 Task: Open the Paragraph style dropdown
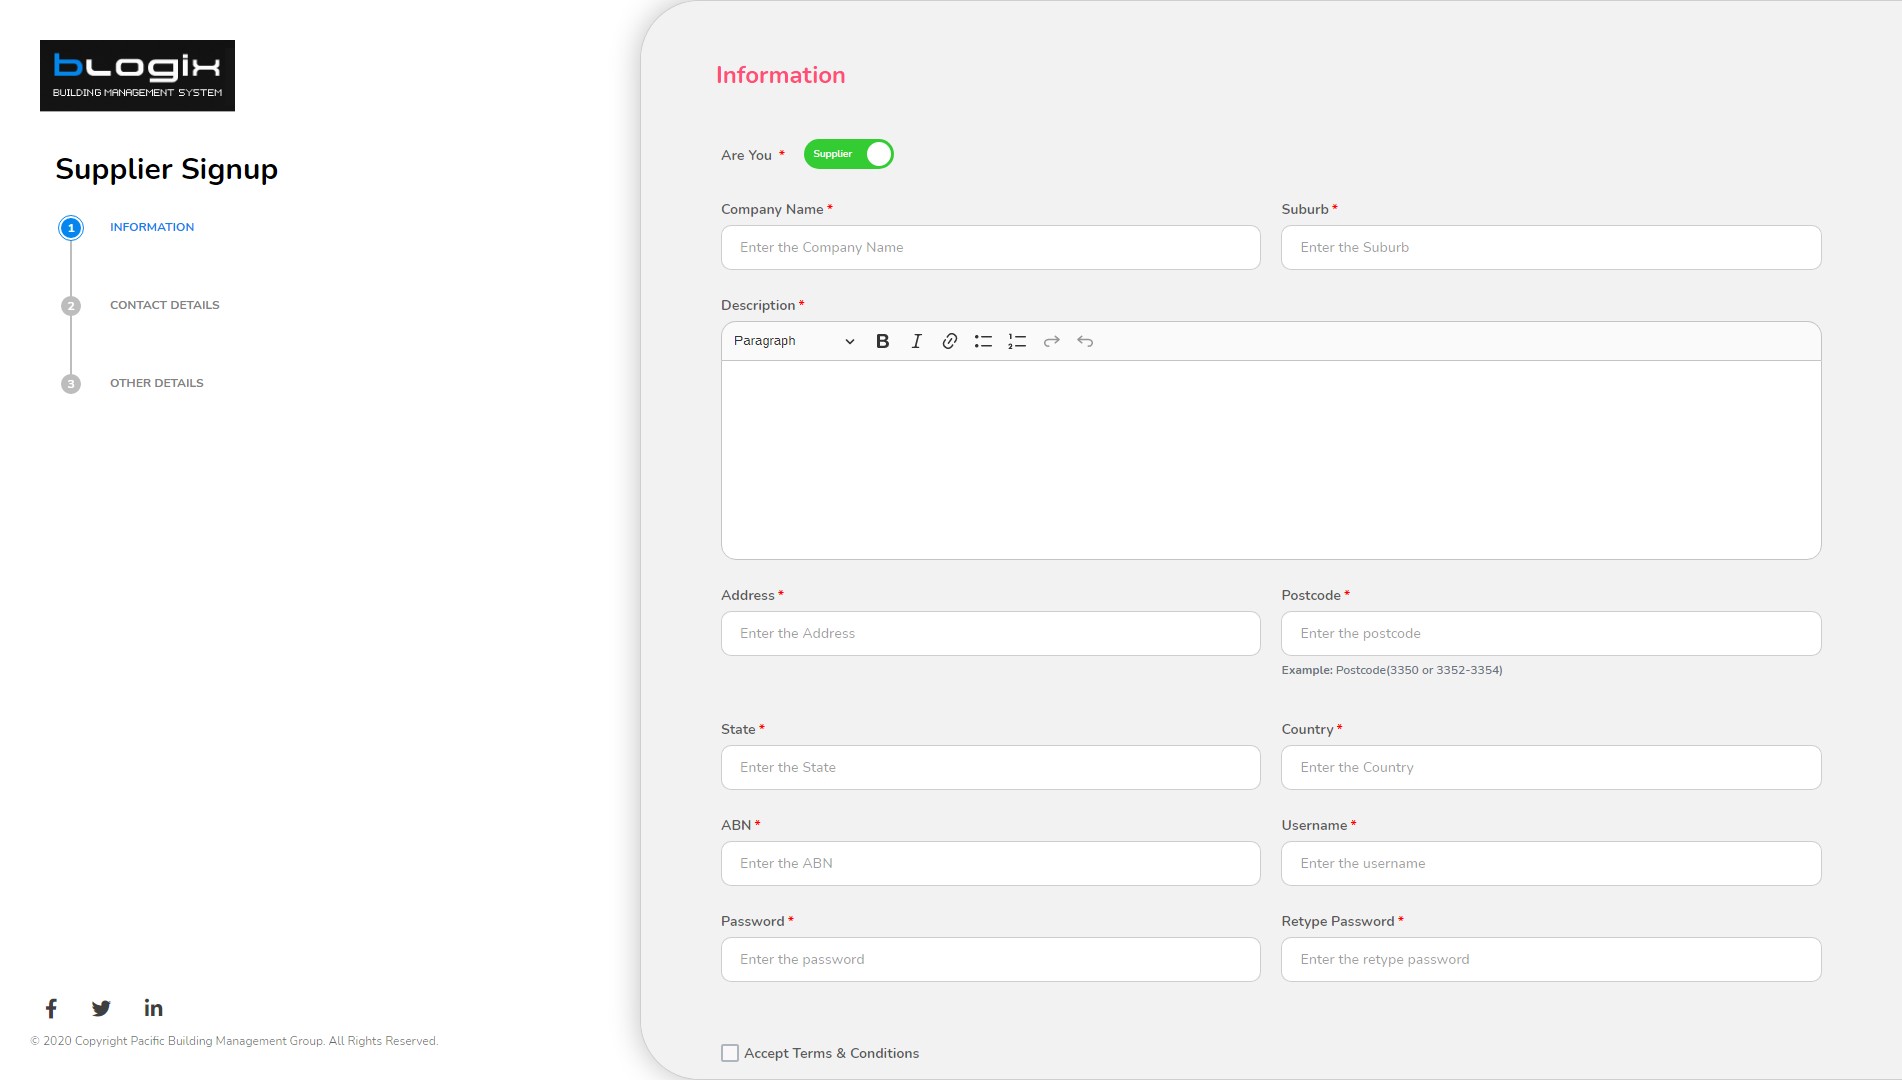[x=792, y=341]
